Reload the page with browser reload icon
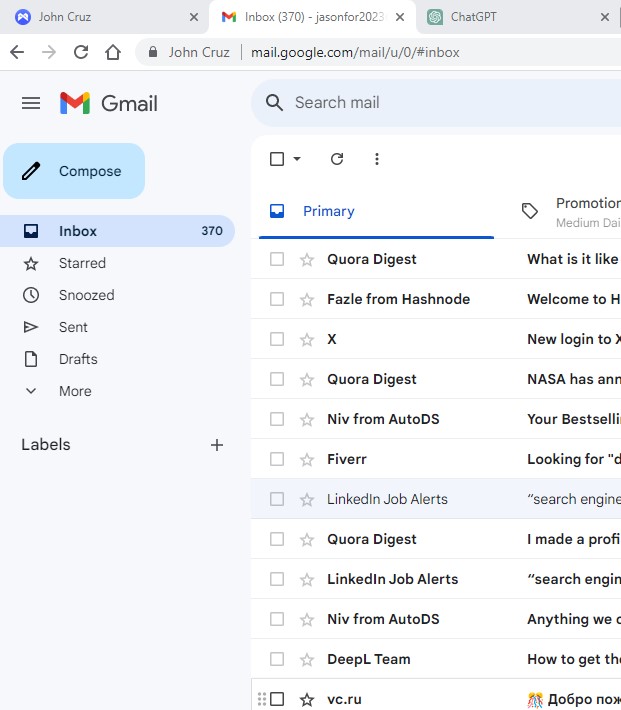 tap(81, 53)
